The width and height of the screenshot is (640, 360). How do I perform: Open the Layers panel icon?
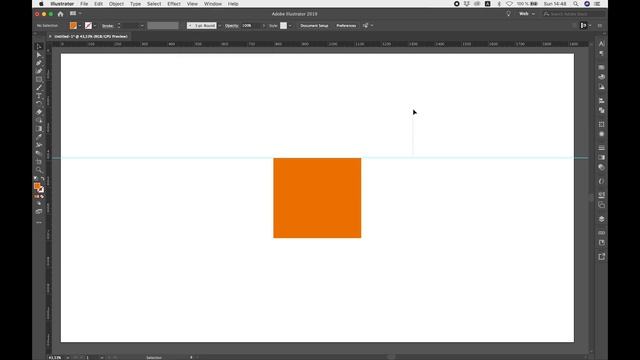point(601,219)
